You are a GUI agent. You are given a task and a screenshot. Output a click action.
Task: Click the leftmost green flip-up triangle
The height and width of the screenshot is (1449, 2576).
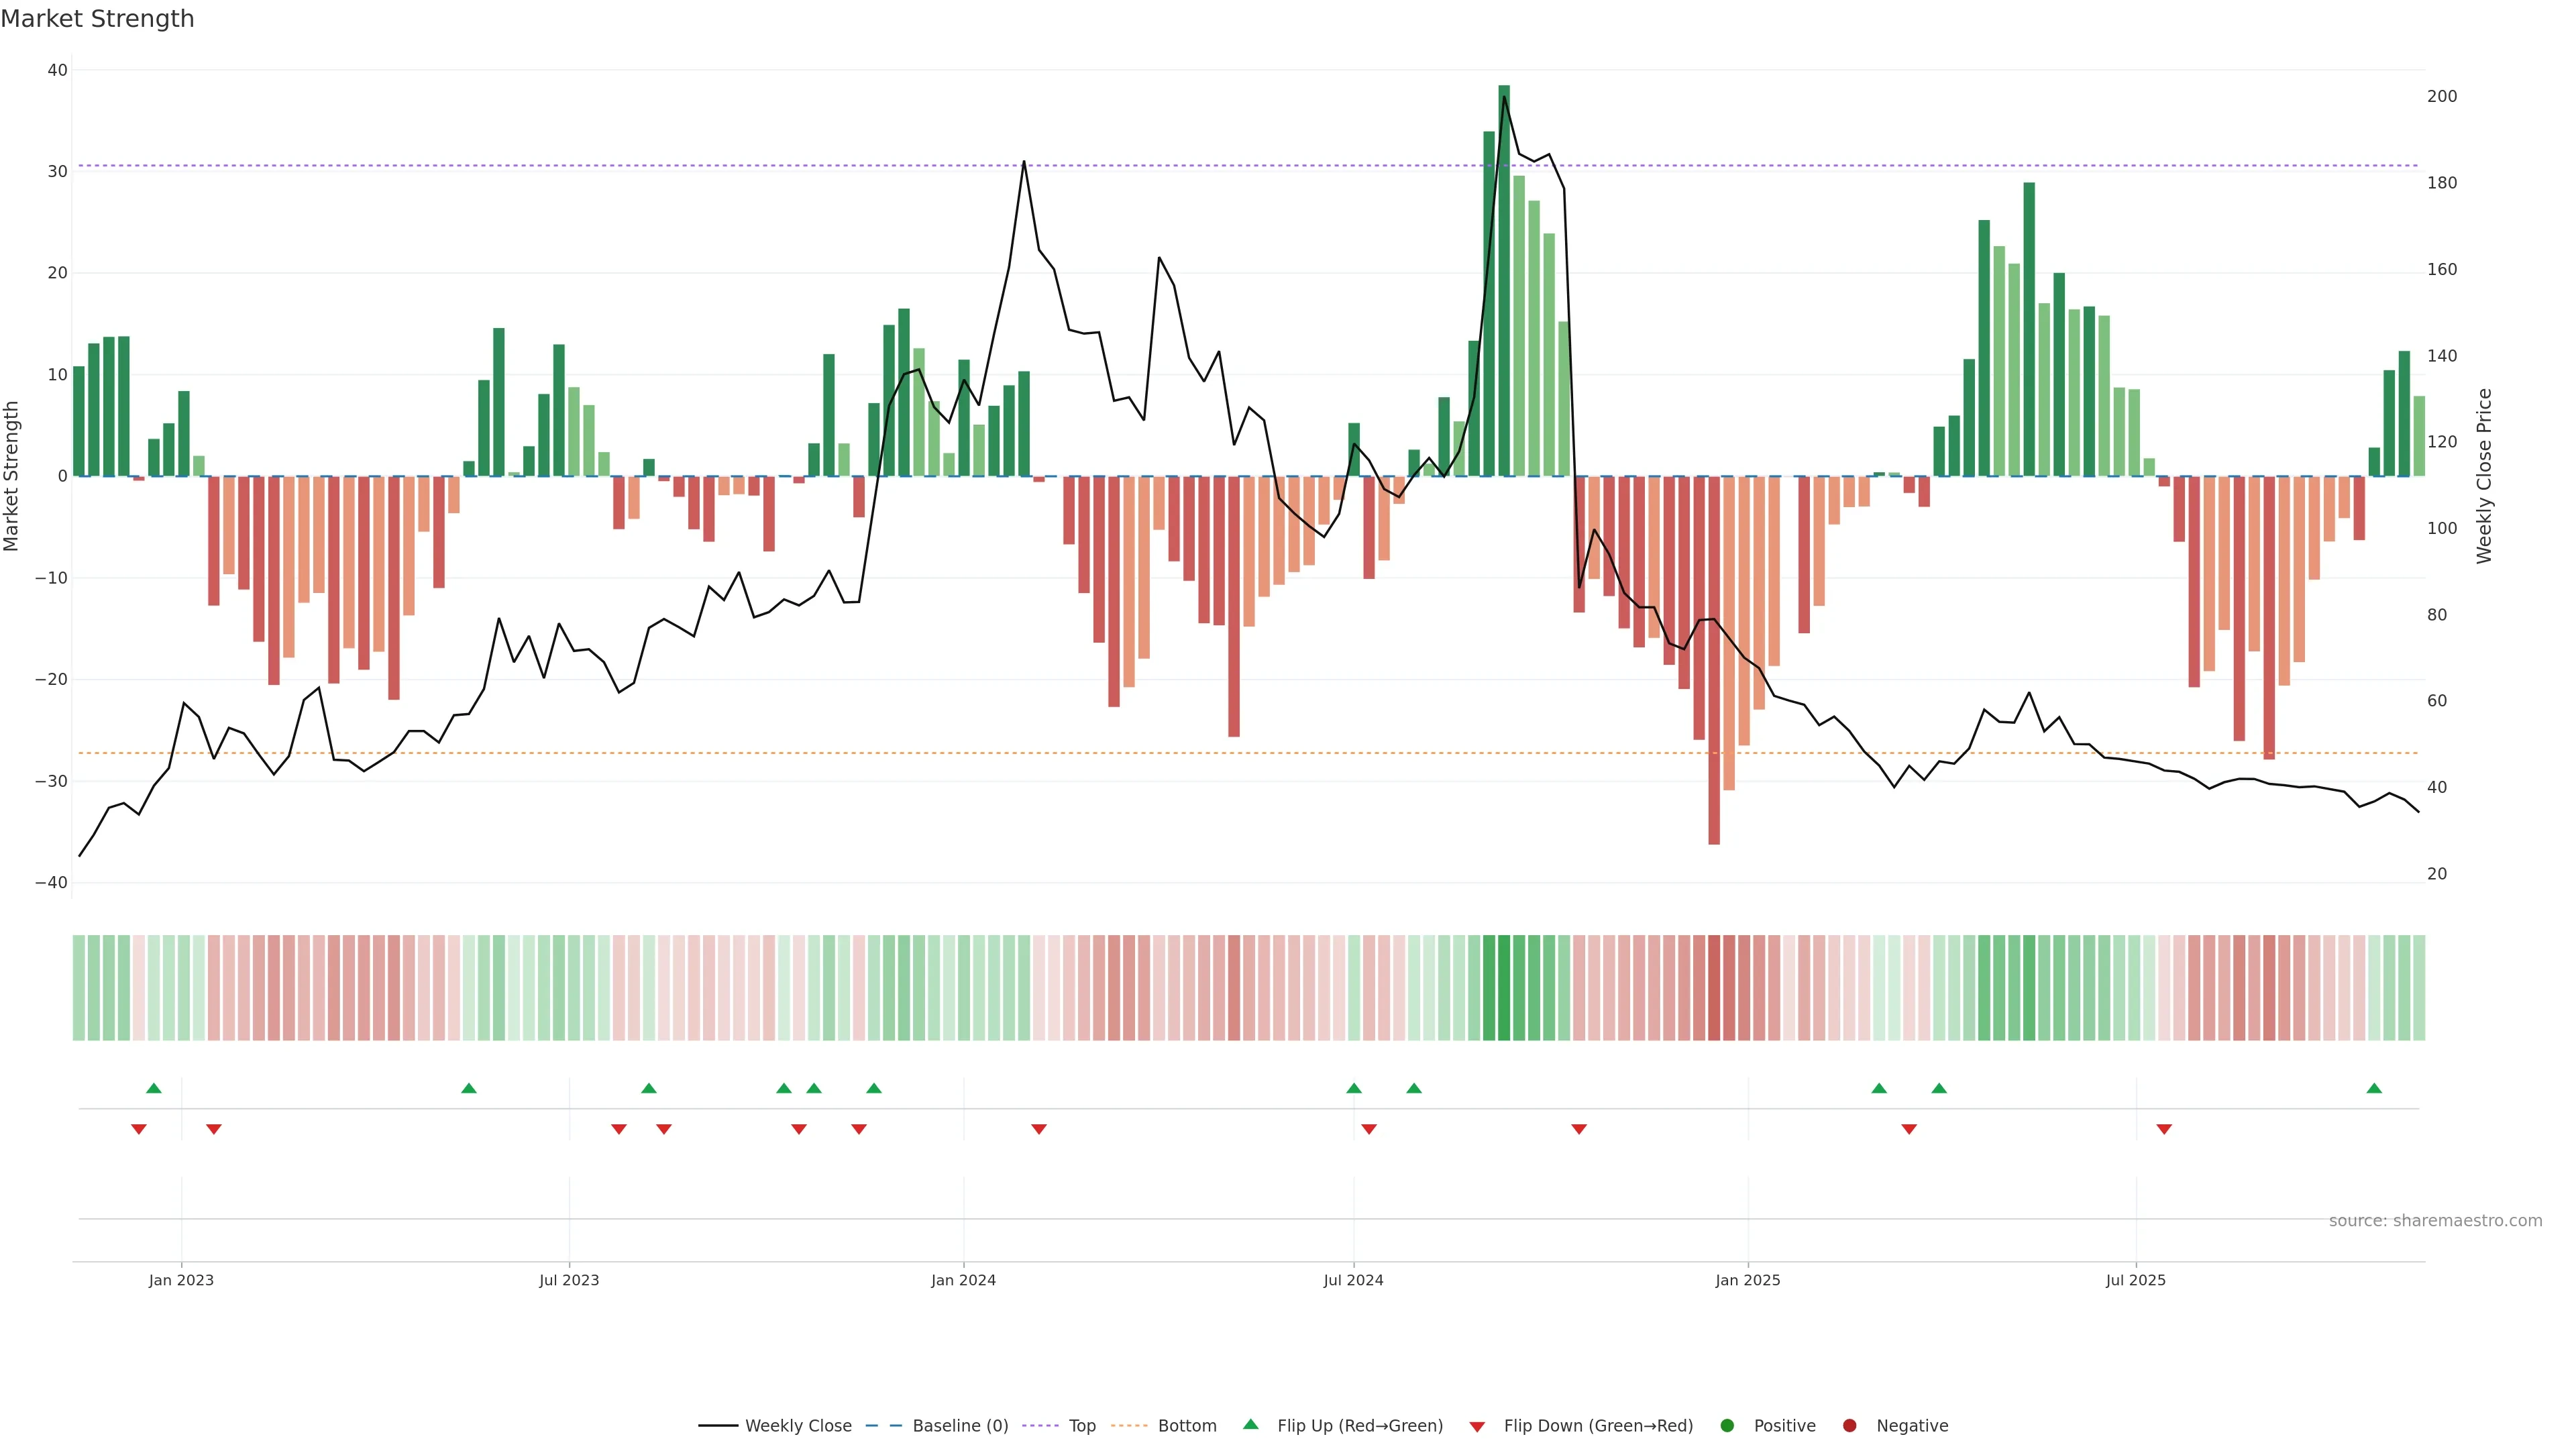(154, 1088)
